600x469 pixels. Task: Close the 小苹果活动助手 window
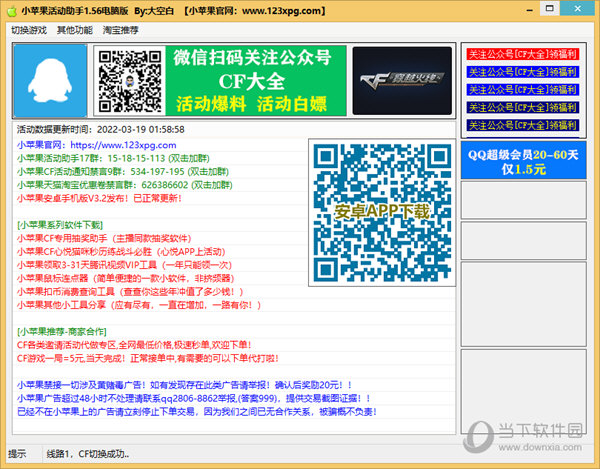[x=577, y=8]
